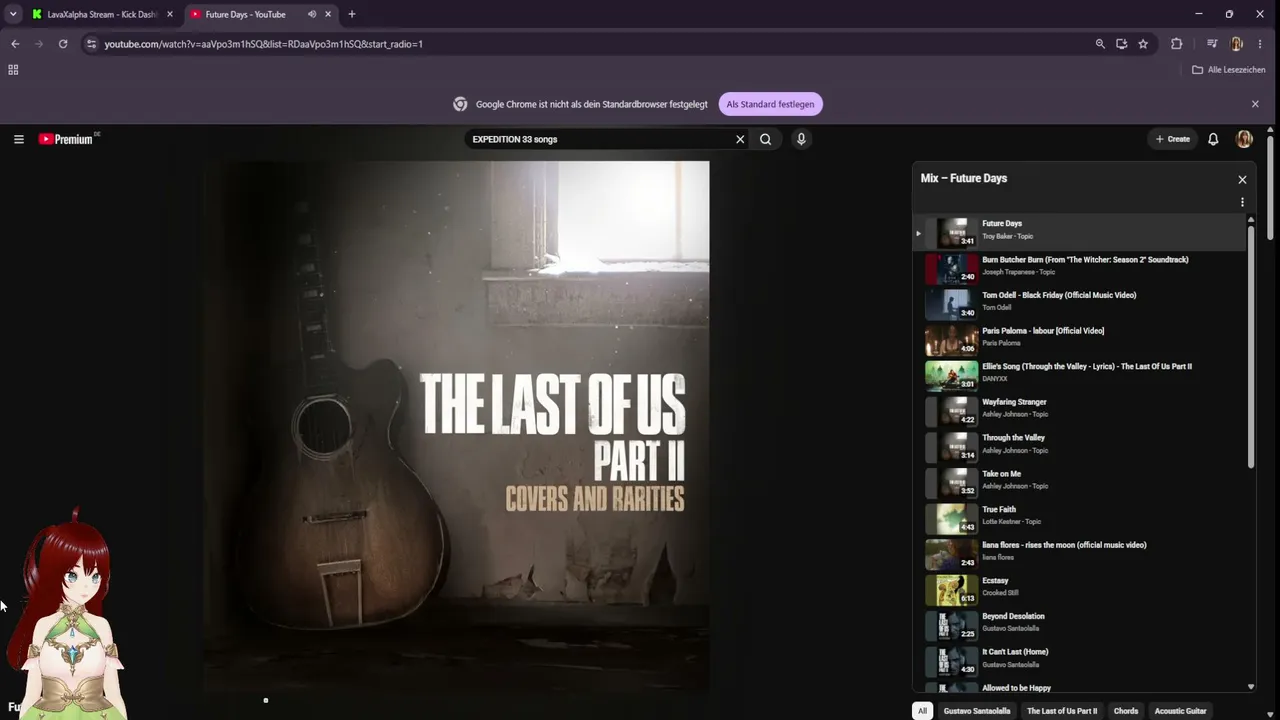This screenshot has height=720, width=1280.
Task: Open Alle Lesezeichen bookmarks folder
Action: pos(1229,70)
